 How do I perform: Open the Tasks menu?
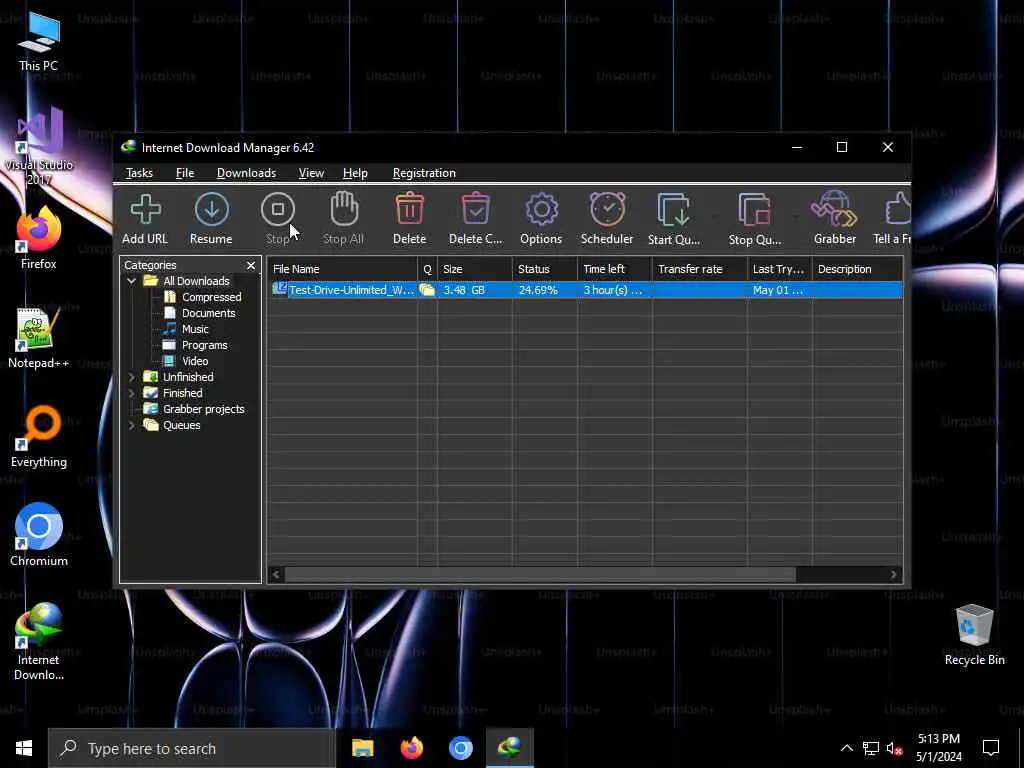coord(139,173)
